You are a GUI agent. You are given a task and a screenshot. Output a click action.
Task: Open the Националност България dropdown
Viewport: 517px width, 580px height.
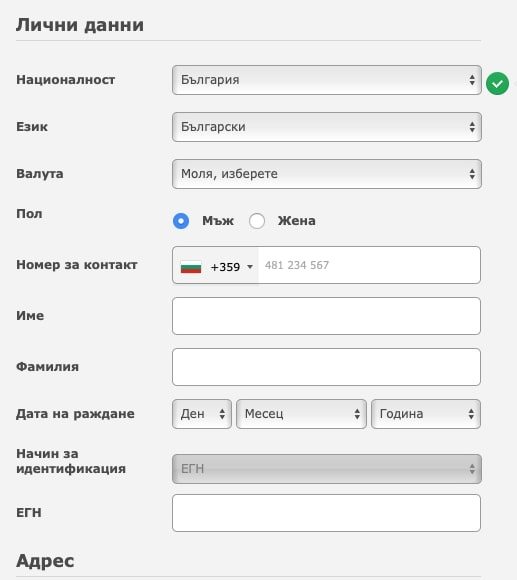click(327, 80)
